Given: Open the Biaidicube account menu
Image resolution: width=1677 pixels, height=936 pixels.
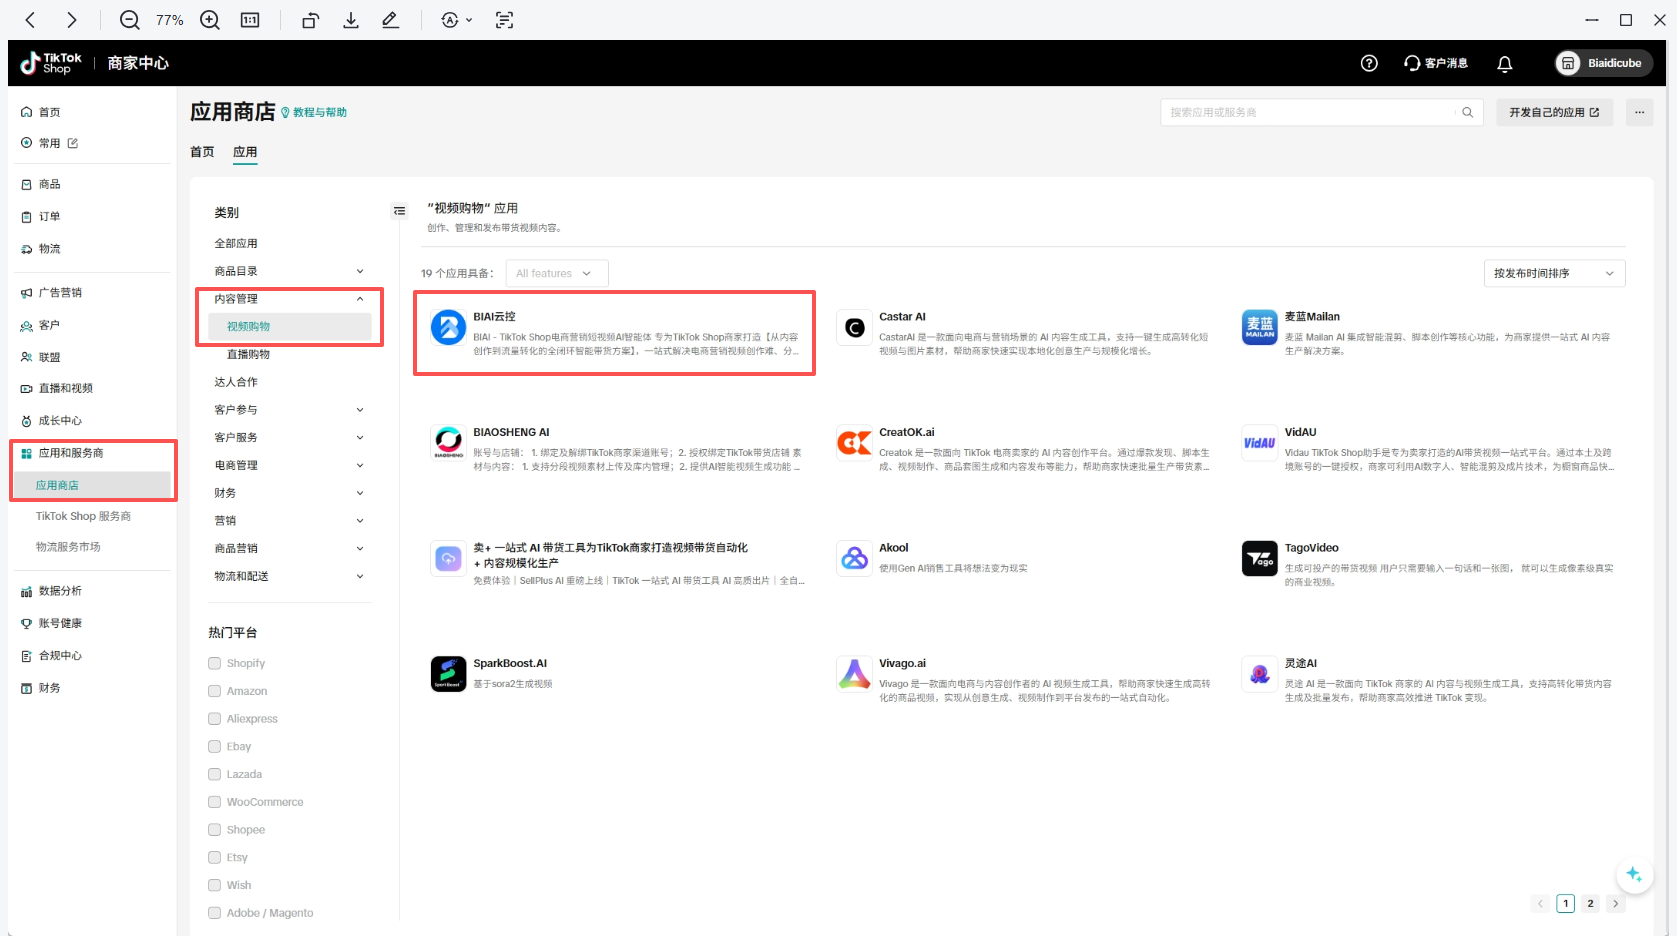Looking at the screenshot, I should 1603,63.
